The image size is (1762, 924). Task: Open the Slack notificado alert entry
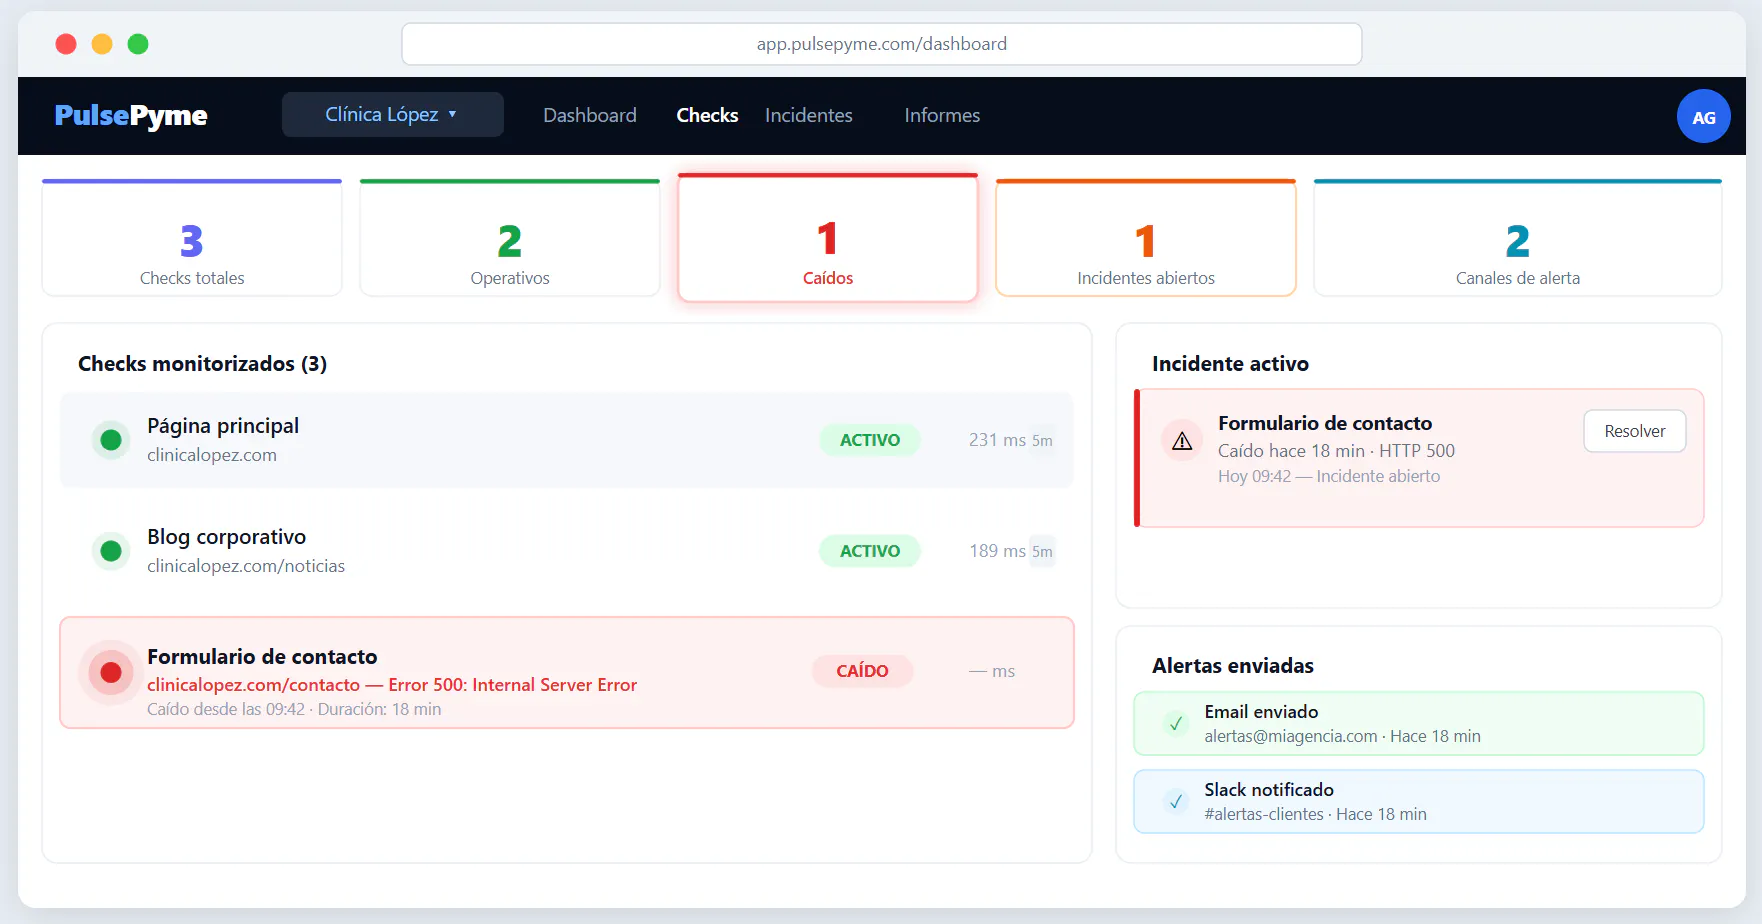(1419, 801)
